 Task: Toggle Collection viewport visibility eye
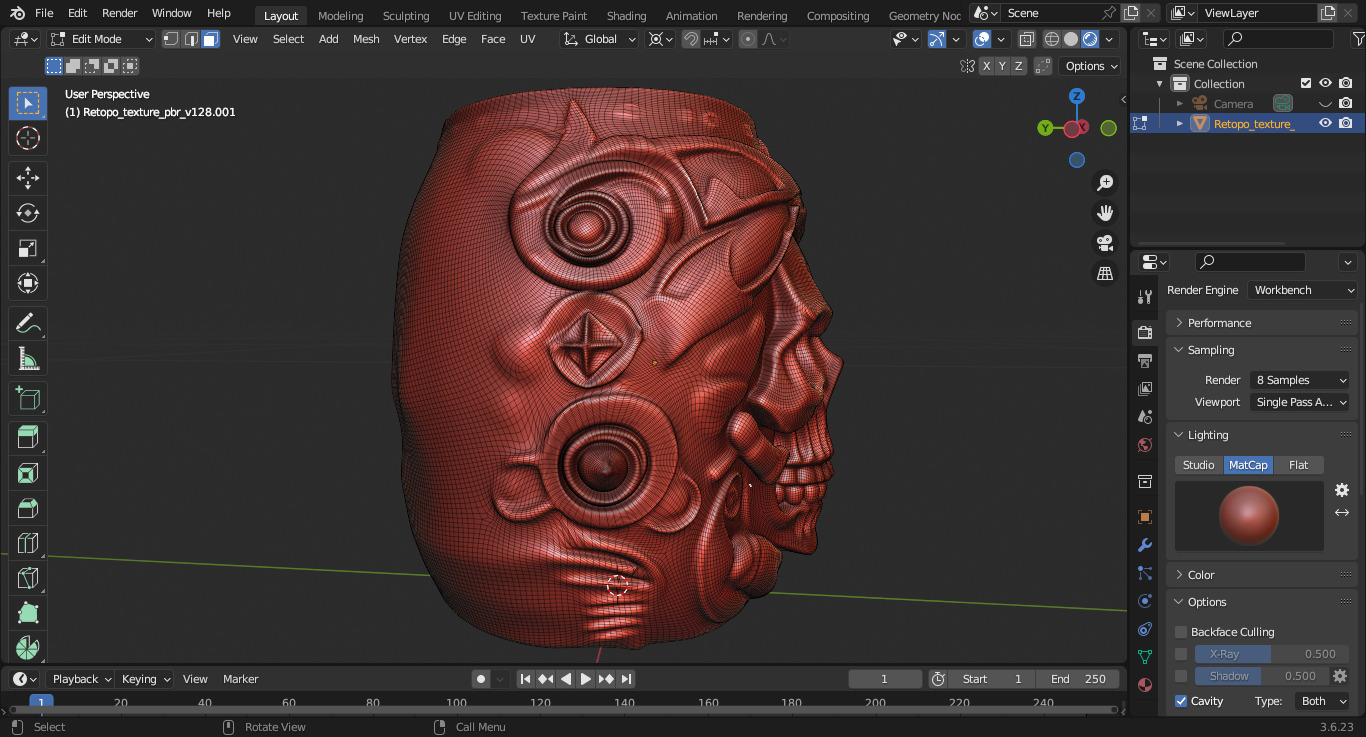(x=1325, y=83)
